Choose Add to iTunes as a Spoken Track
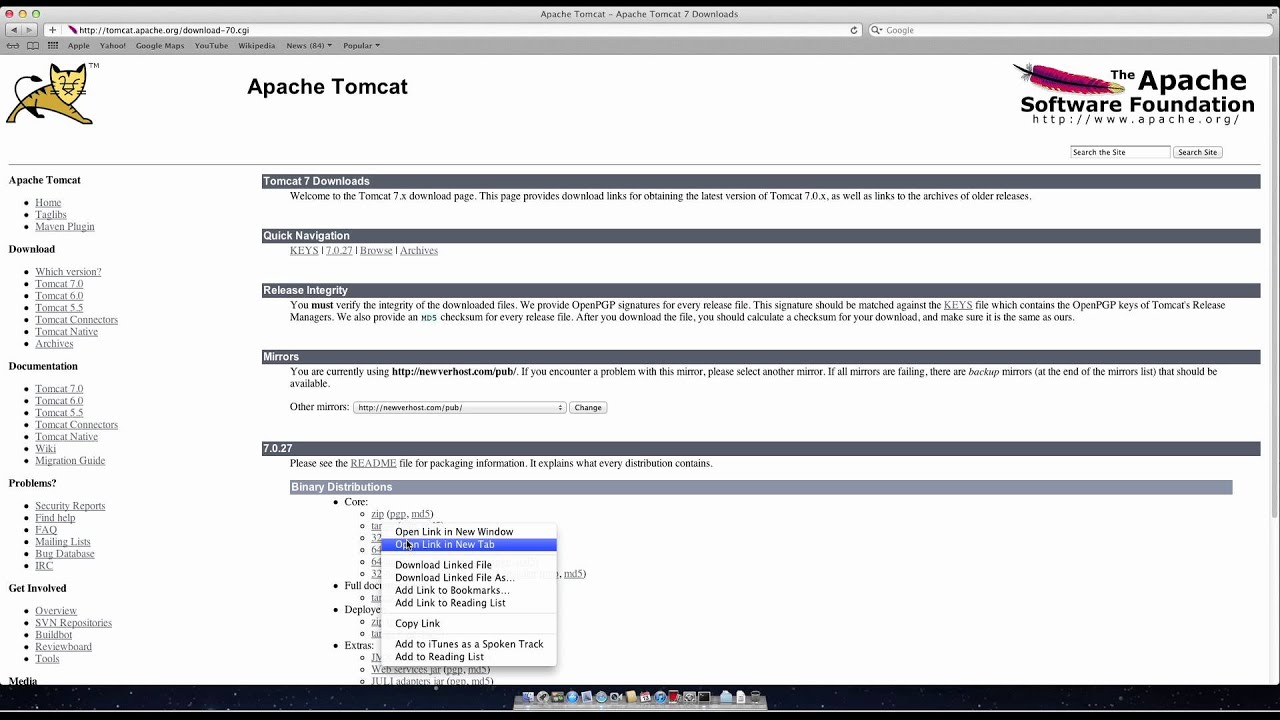The width and height of the screenshot is (1280, 720). pos(468,644)
